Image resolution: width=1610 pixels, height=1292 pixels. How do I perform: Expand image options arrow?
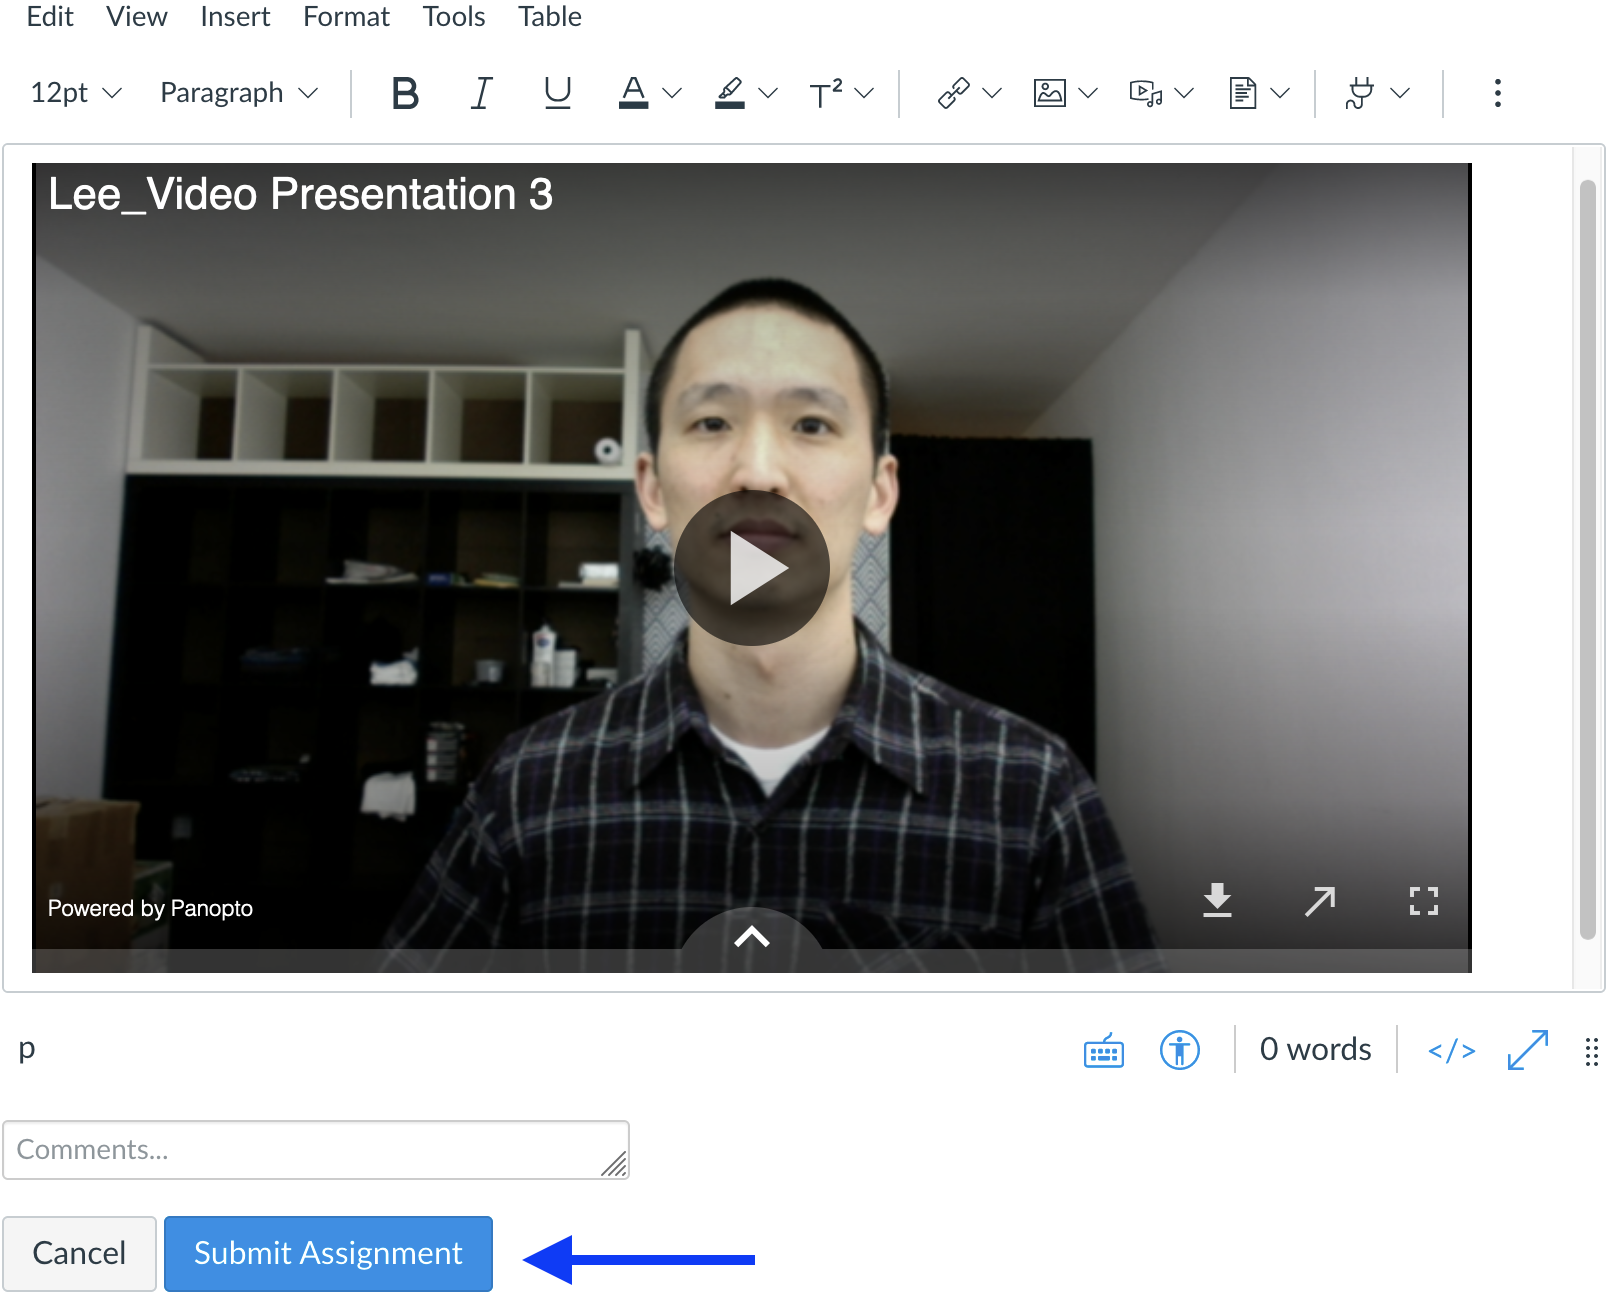coord(1088,93)
